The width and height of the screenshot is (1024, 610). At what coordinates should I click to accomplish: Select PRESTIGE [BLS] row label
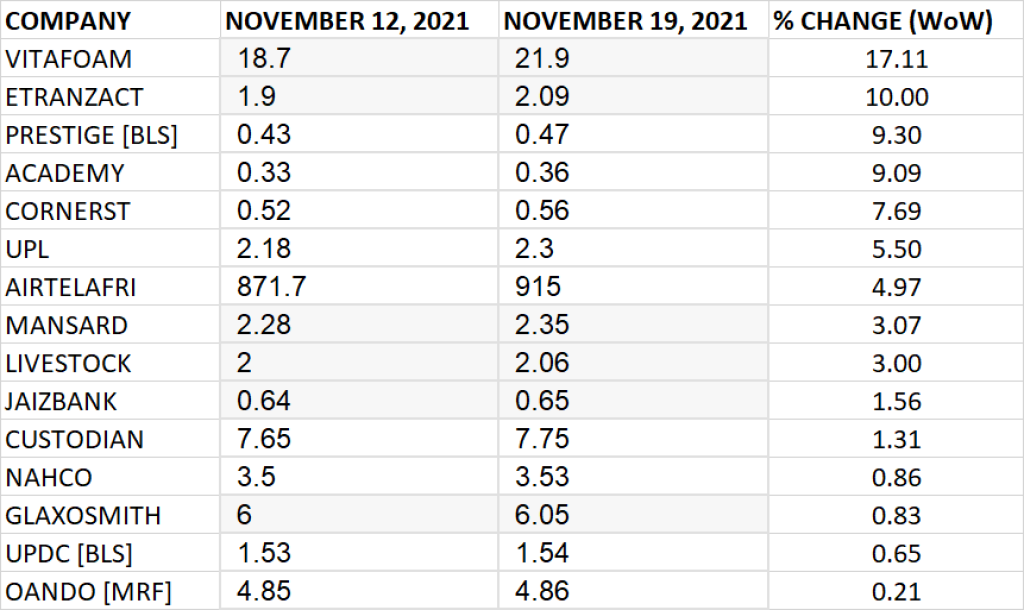tap(110, 134)
